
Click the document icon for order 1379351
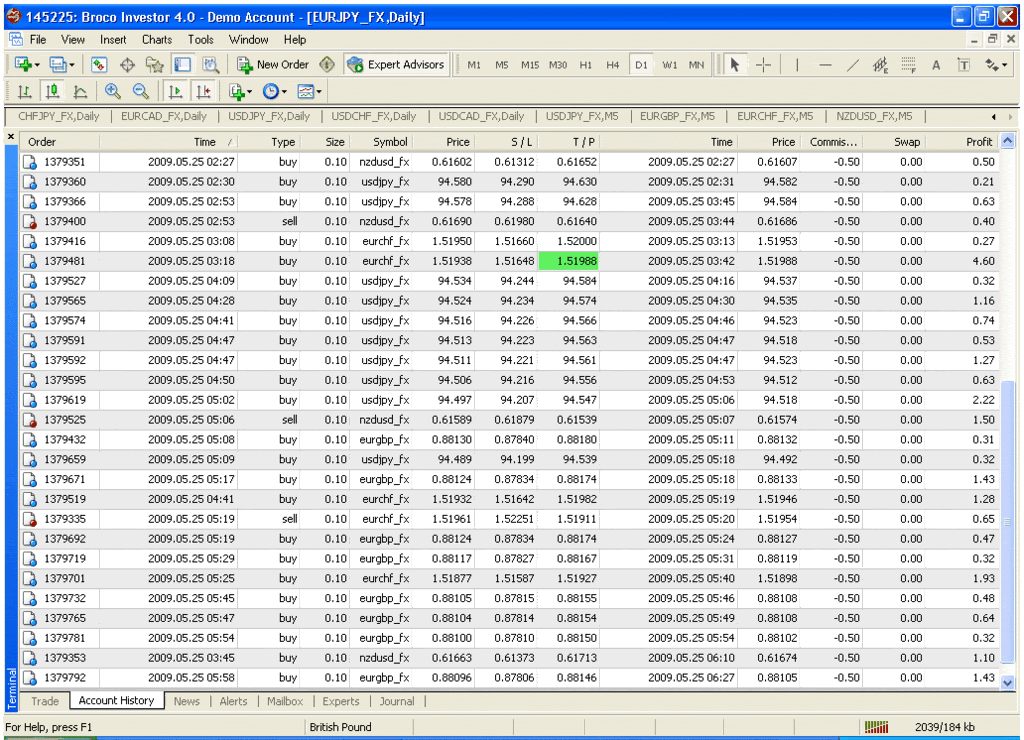pos(29,162)
